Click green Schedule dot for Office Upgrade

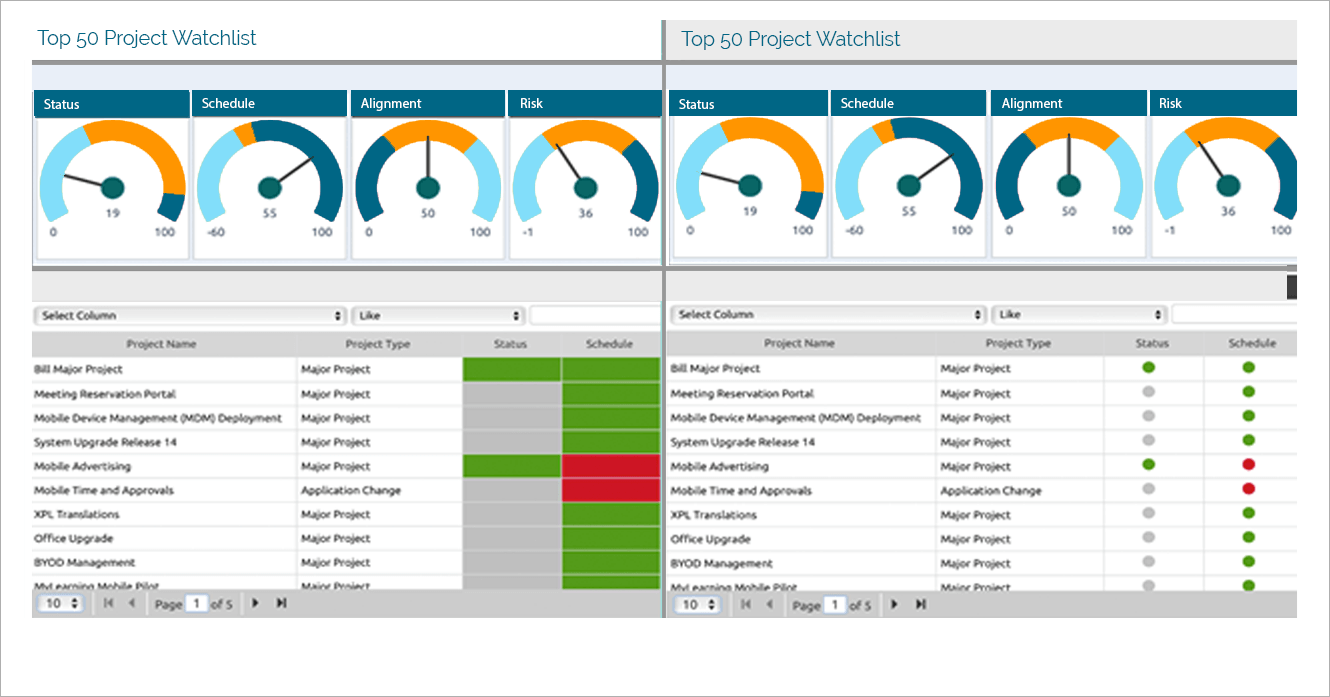[x=1248, y=538]
